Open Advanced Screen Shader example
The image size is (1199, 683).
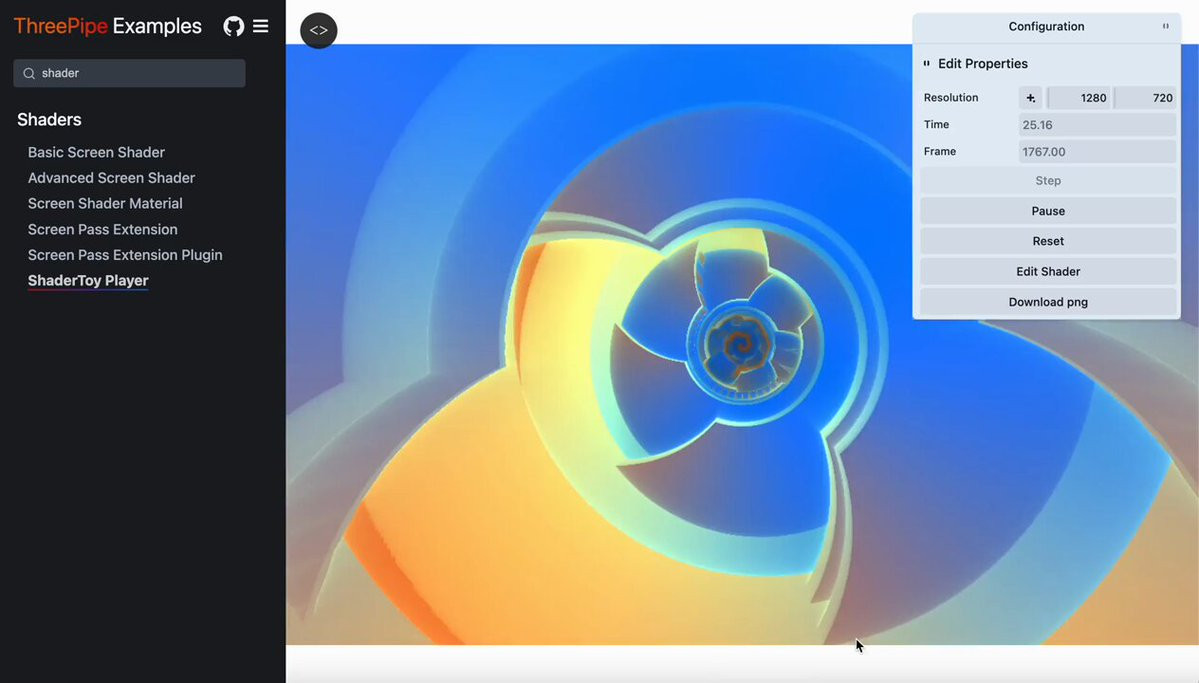(x=112, y=178)
